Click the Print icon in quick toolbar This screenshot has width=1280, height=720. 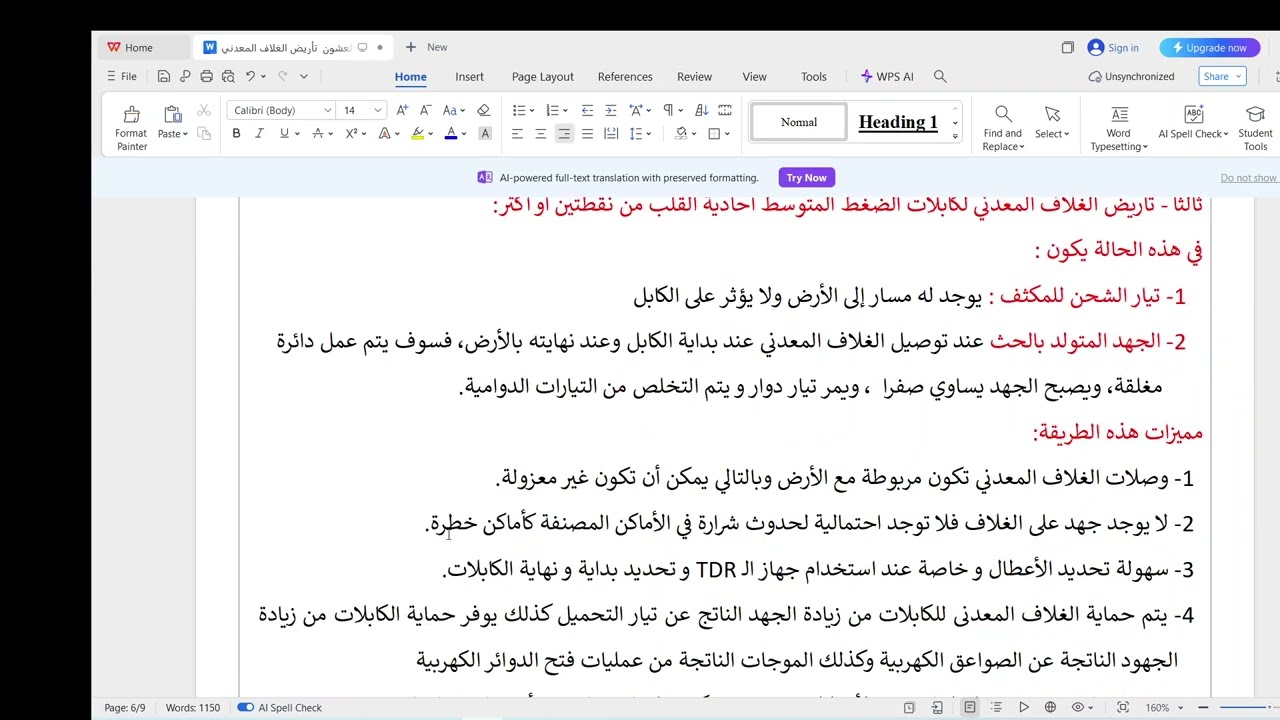[206, 76]
